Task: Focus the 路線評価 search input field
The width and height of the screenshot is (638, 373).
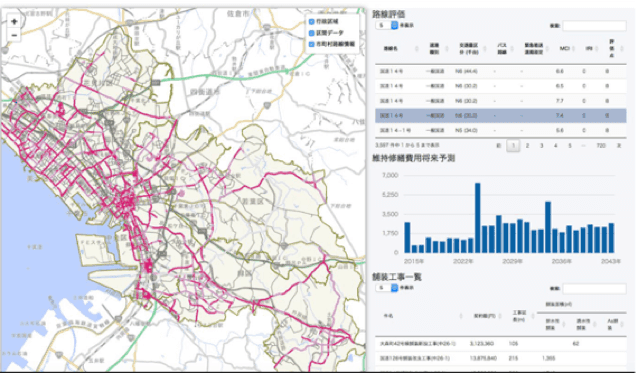Action: pyautogui.click(x=594, y=26)
